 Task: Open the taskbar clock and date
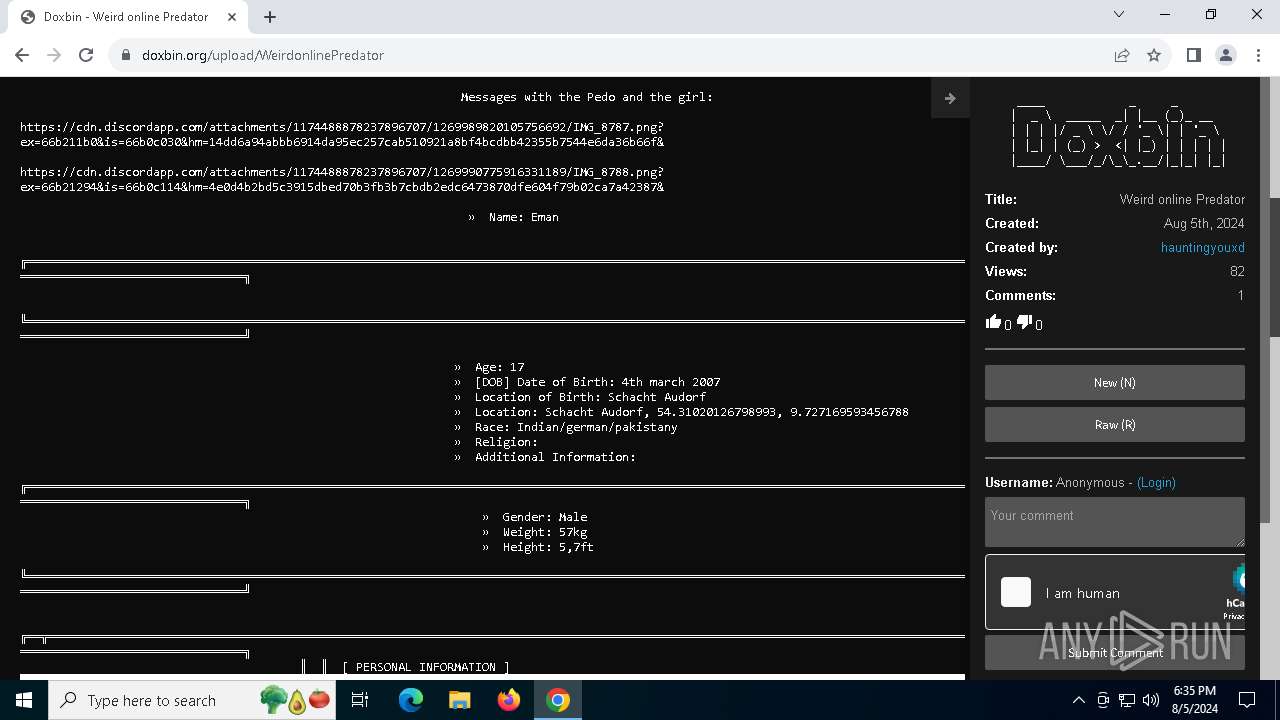click(x=1194, y=700)
